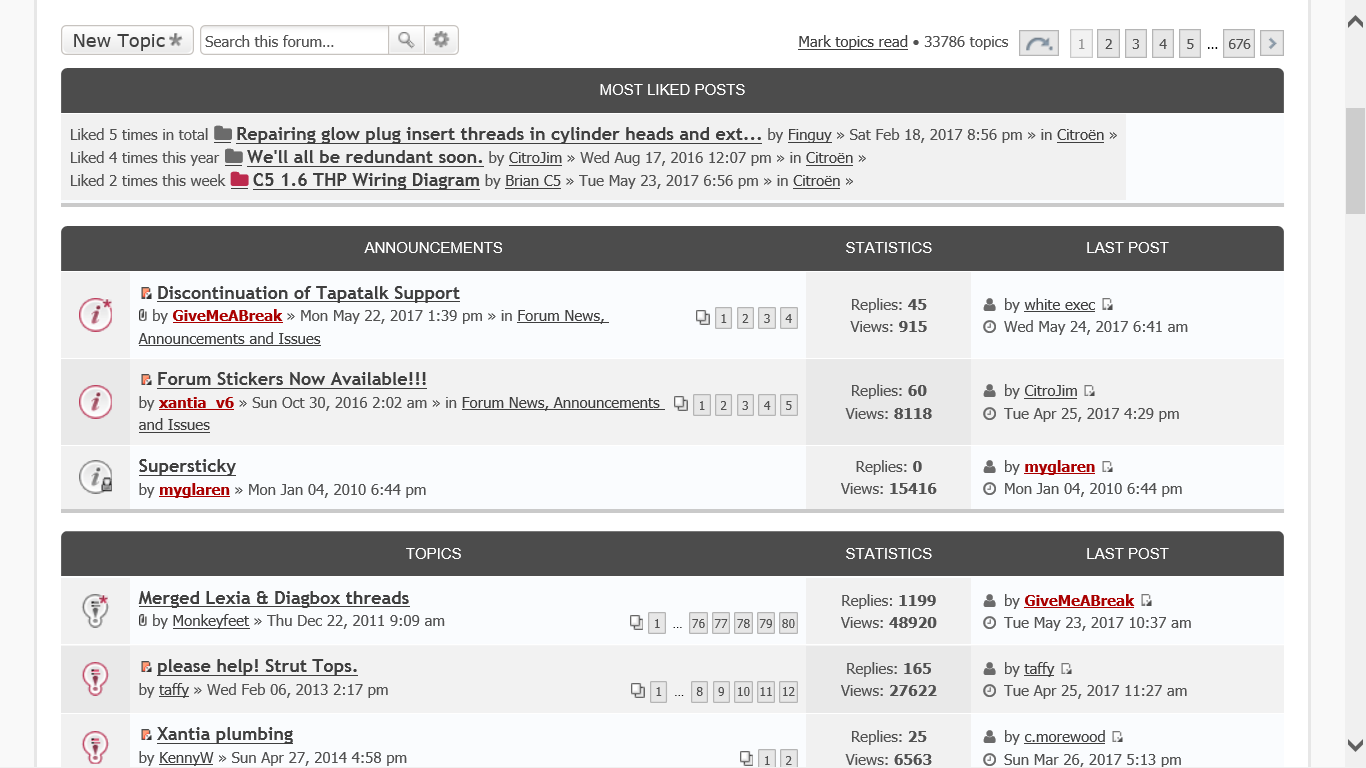Go to forum page 5
The width and height of the screenshot is (1366, 768).
[x=1189, y=43]
